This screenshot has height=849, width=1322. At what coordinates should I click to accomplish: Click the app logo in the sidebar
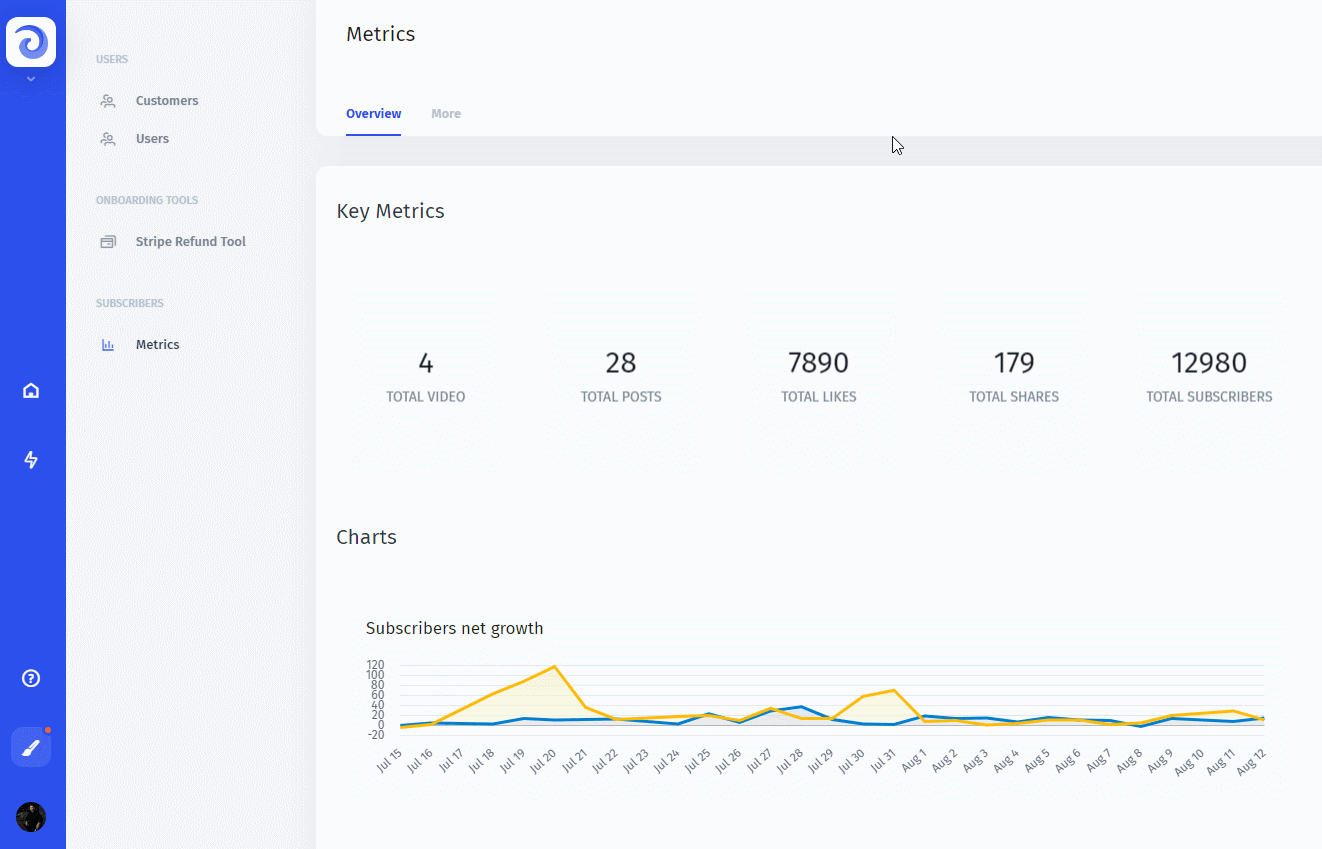click(31, 42)
